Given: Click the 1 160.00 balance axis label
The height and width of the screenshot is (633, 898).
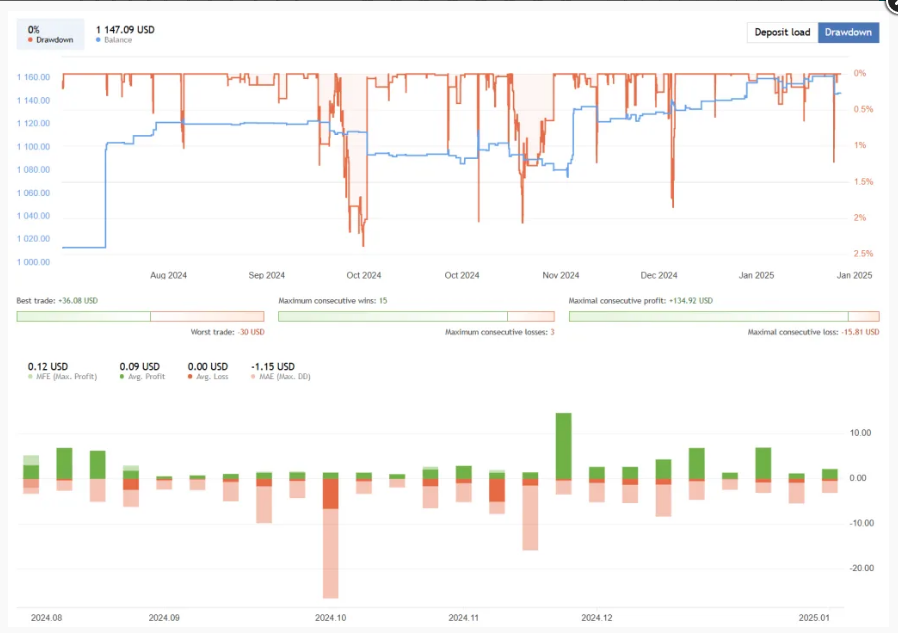Looking at the screenshot, I should [33, 77].
